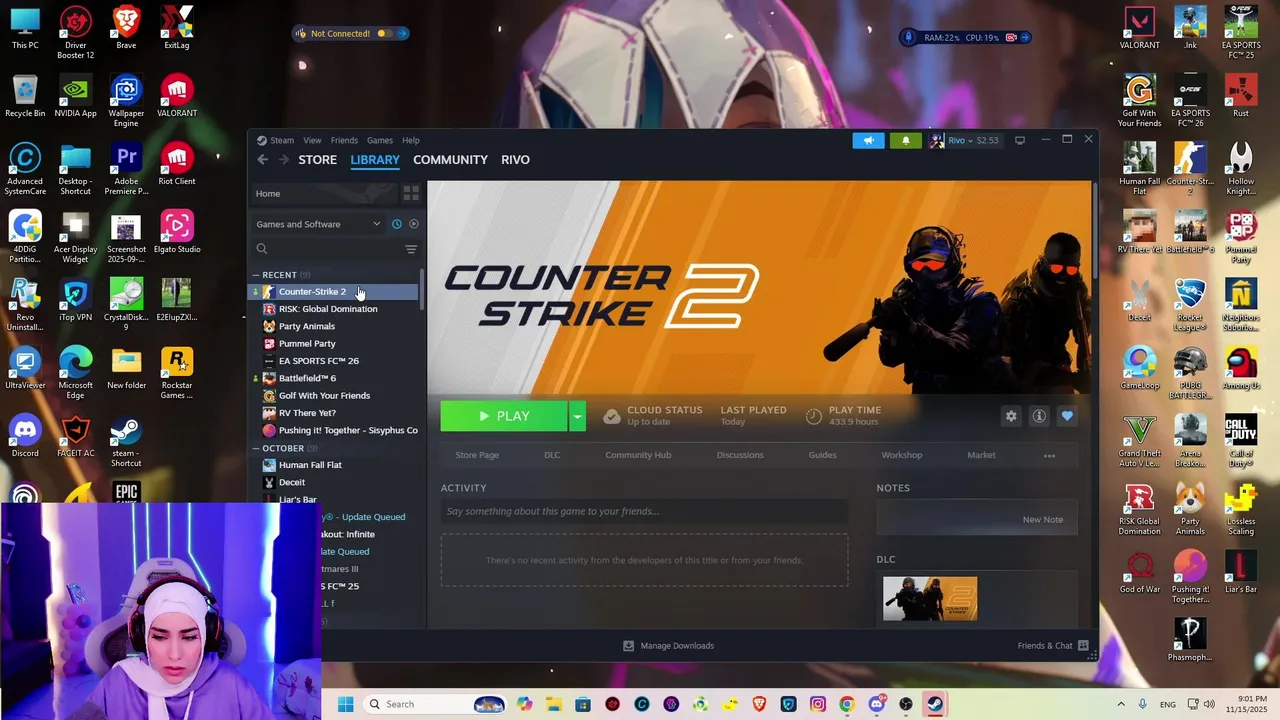
Task: Open the Games menu
Action: pos(380,140)
